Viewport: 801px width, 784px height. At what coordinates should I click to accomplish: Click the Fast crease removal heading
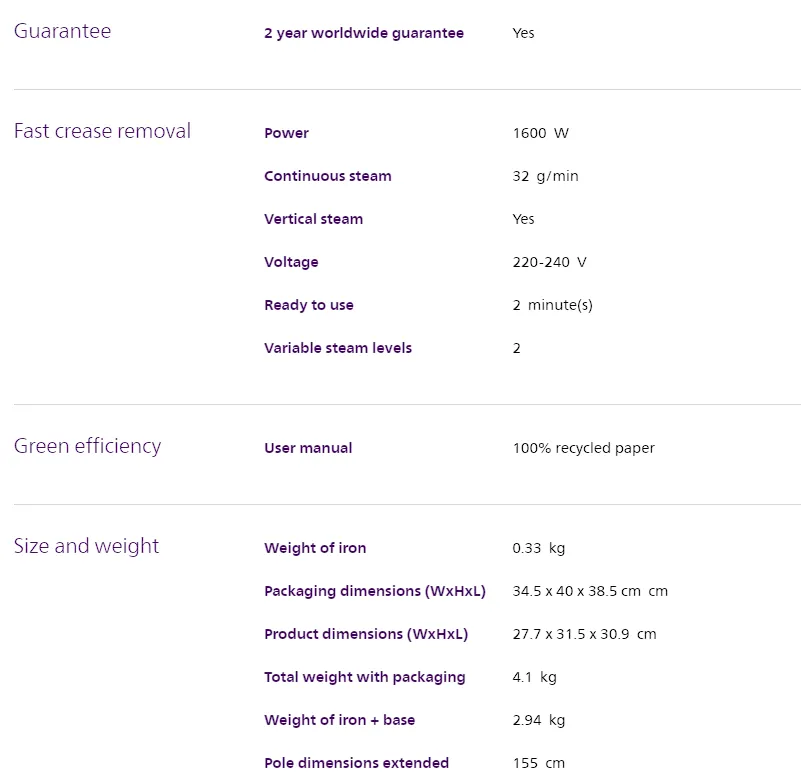[x=102, y=131]
